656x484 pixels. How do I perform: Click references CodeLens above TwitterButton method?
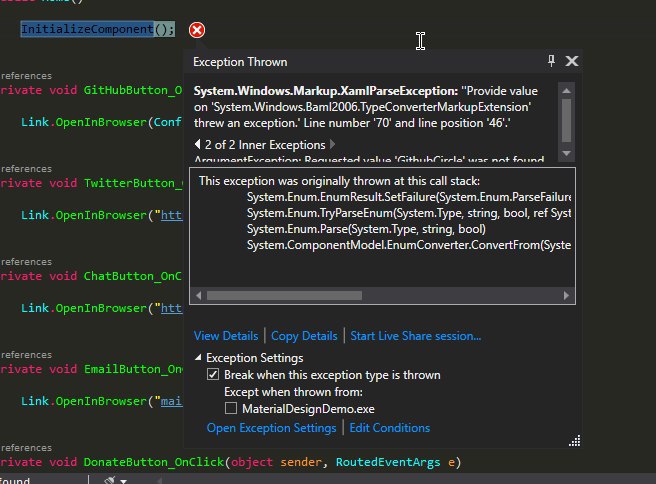(26, 169)
